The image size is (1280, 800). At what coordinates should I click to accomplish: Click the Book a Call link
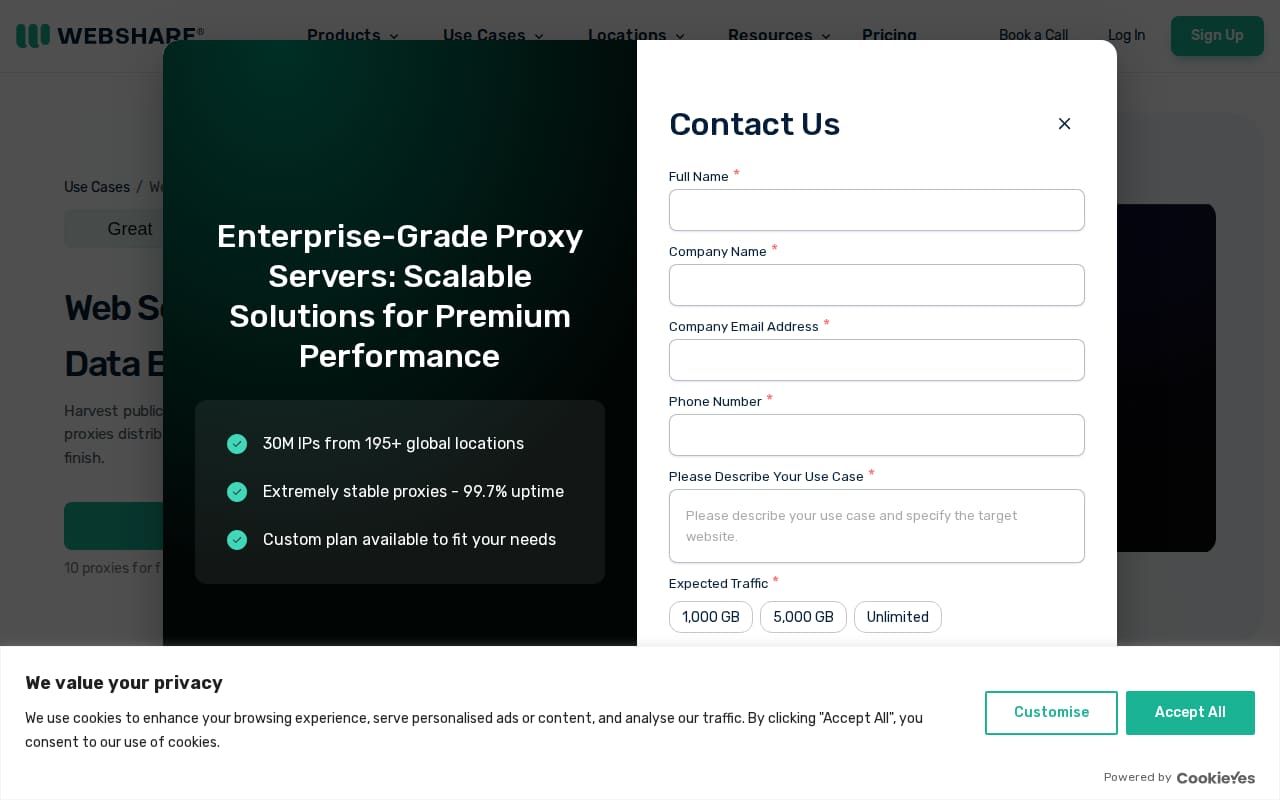pyautogui.click(x=1033, y=35)
